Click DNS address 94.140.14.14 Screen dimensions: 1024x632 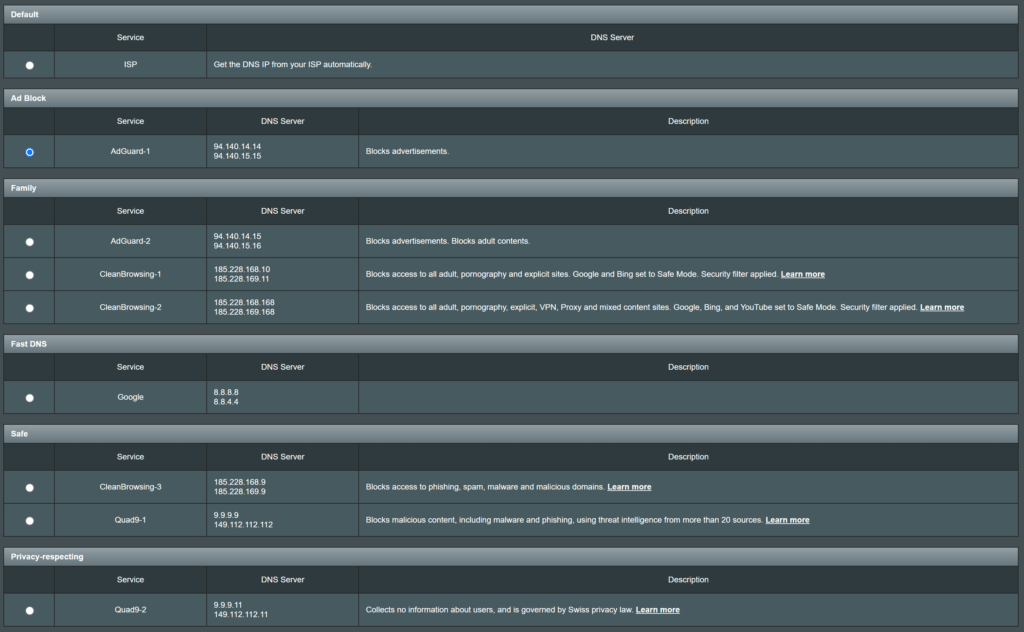[237, 147]
